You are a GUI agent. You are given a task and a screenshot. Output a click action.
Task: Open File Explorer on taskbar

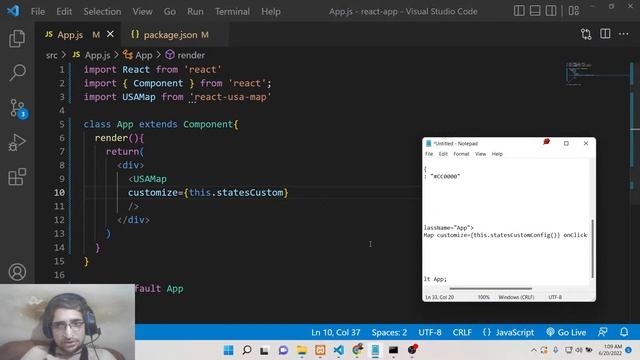(x=302, y=350)
